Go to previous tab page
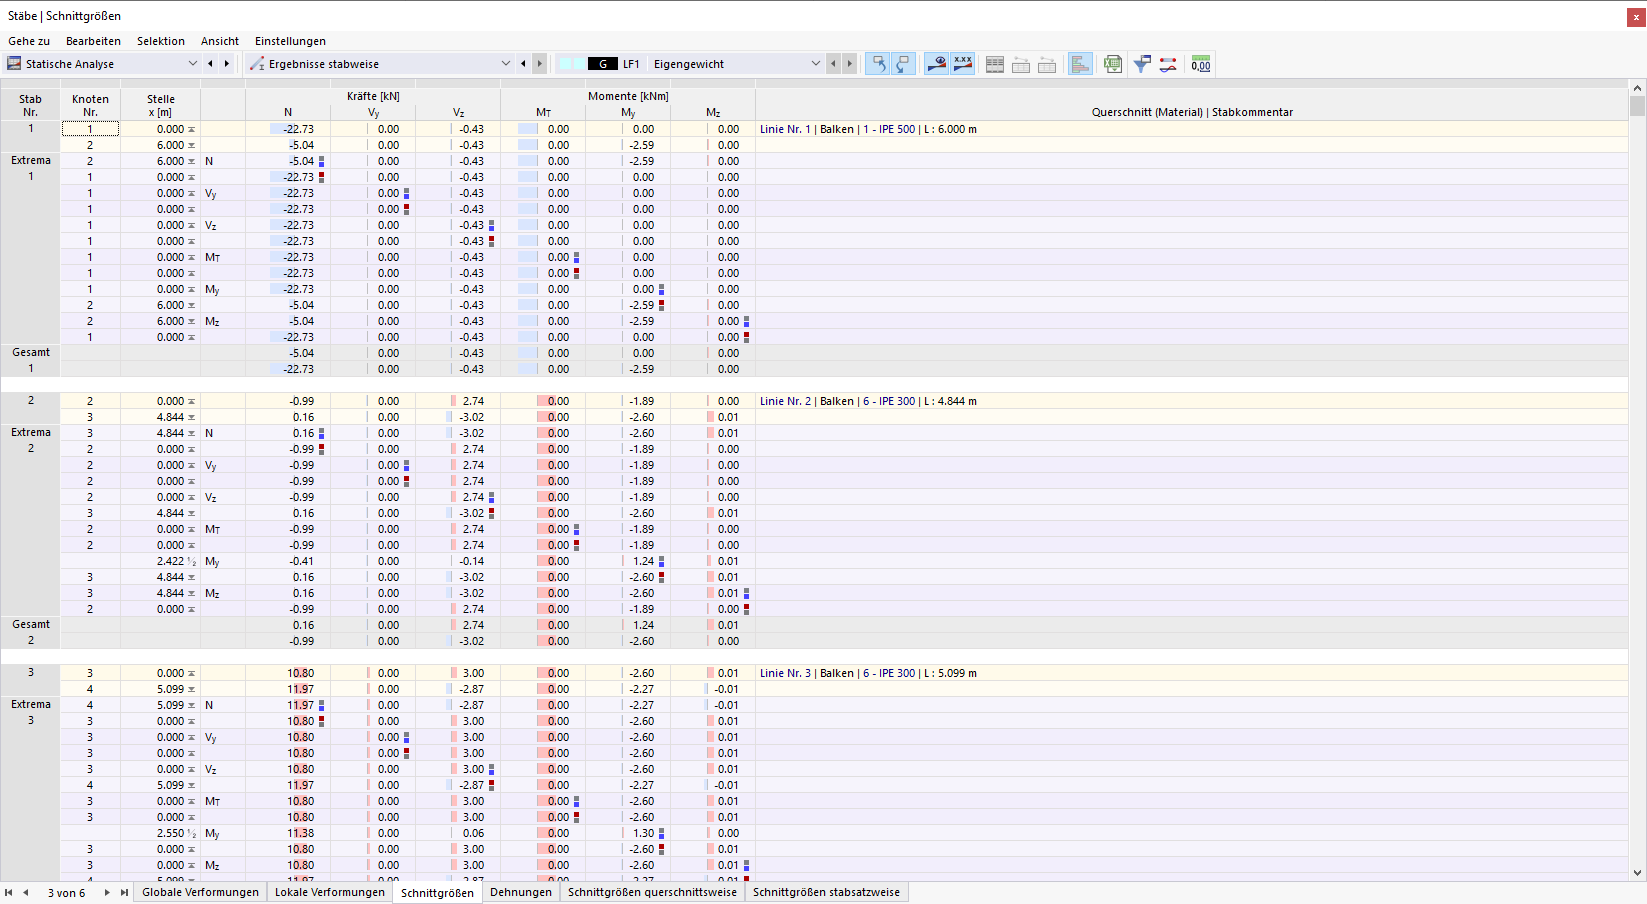The width and height of the screenshot is (1647, 904). tap(26, 892)
